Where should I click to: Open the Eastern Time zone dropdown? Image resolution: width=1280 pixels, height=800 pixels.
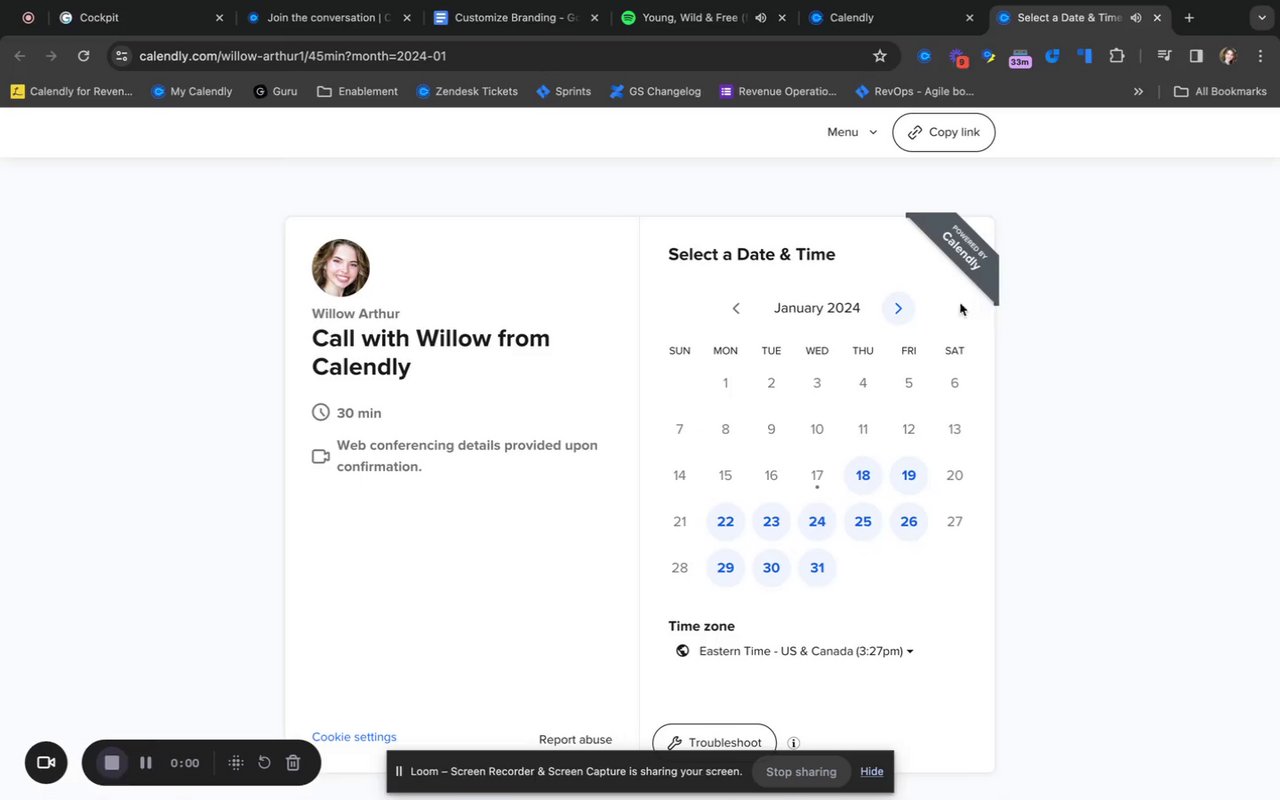[806, 651]
